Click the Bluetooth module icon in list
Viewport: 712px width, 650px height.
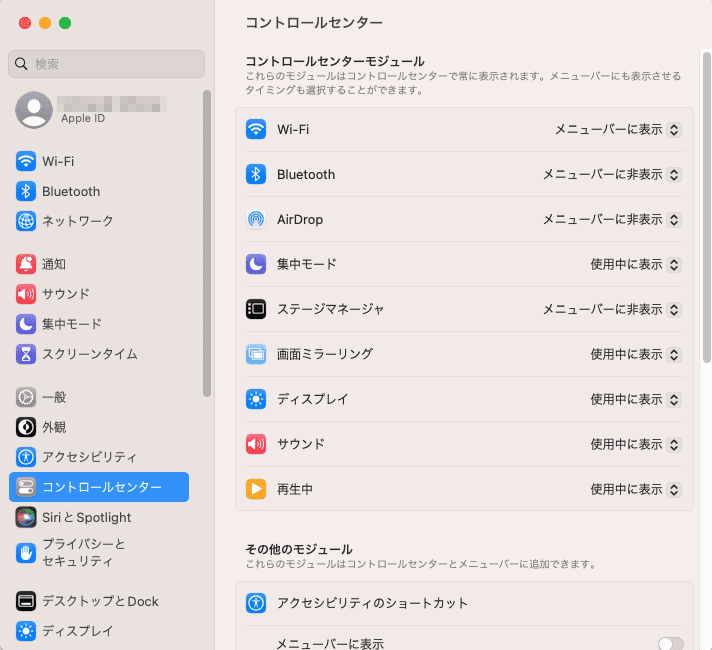[256, 174]
